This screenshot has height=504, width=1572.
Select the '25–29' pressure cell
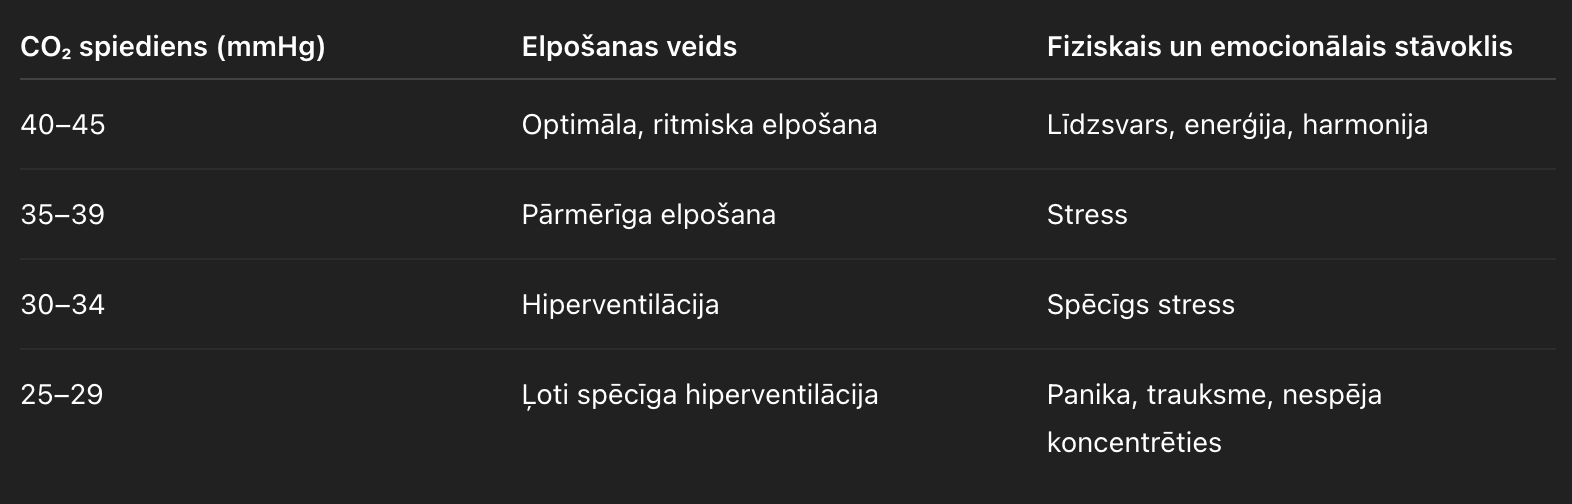[x=62, y=395]
